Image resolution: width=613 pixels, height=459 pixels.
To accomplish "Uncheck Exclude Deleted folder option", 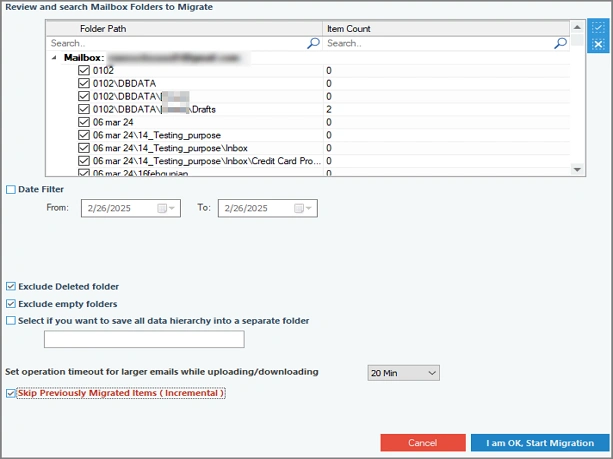I will point(11,286).
